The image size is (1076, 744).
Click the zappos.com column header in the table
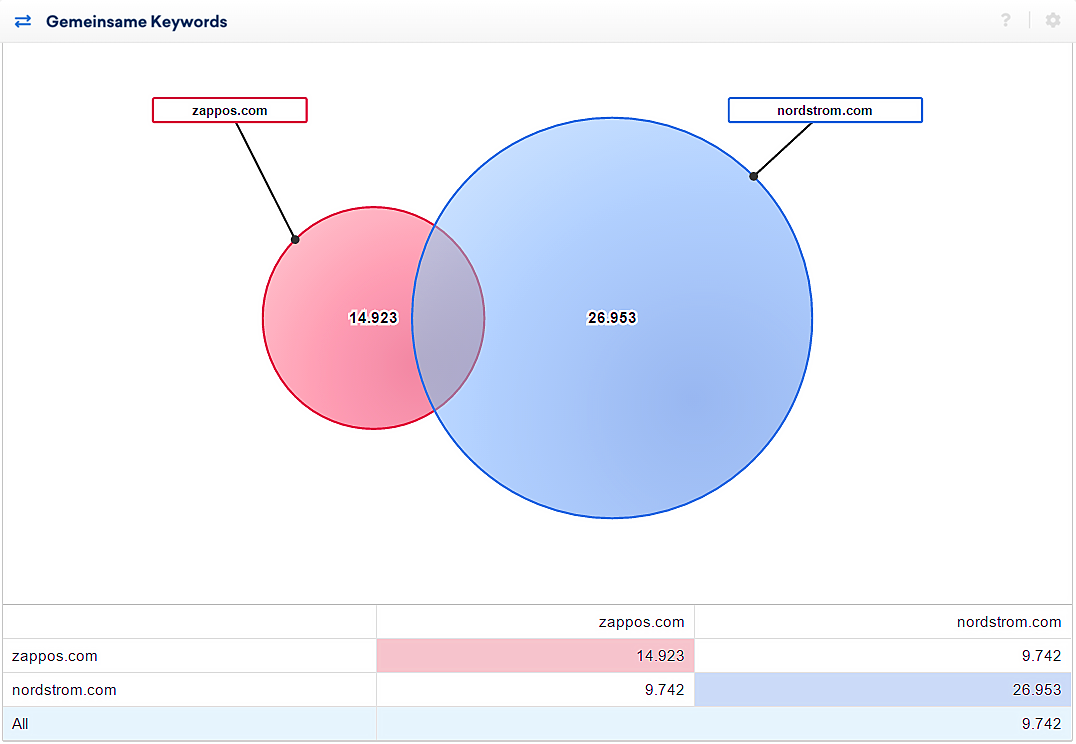[x=640, y=622]
